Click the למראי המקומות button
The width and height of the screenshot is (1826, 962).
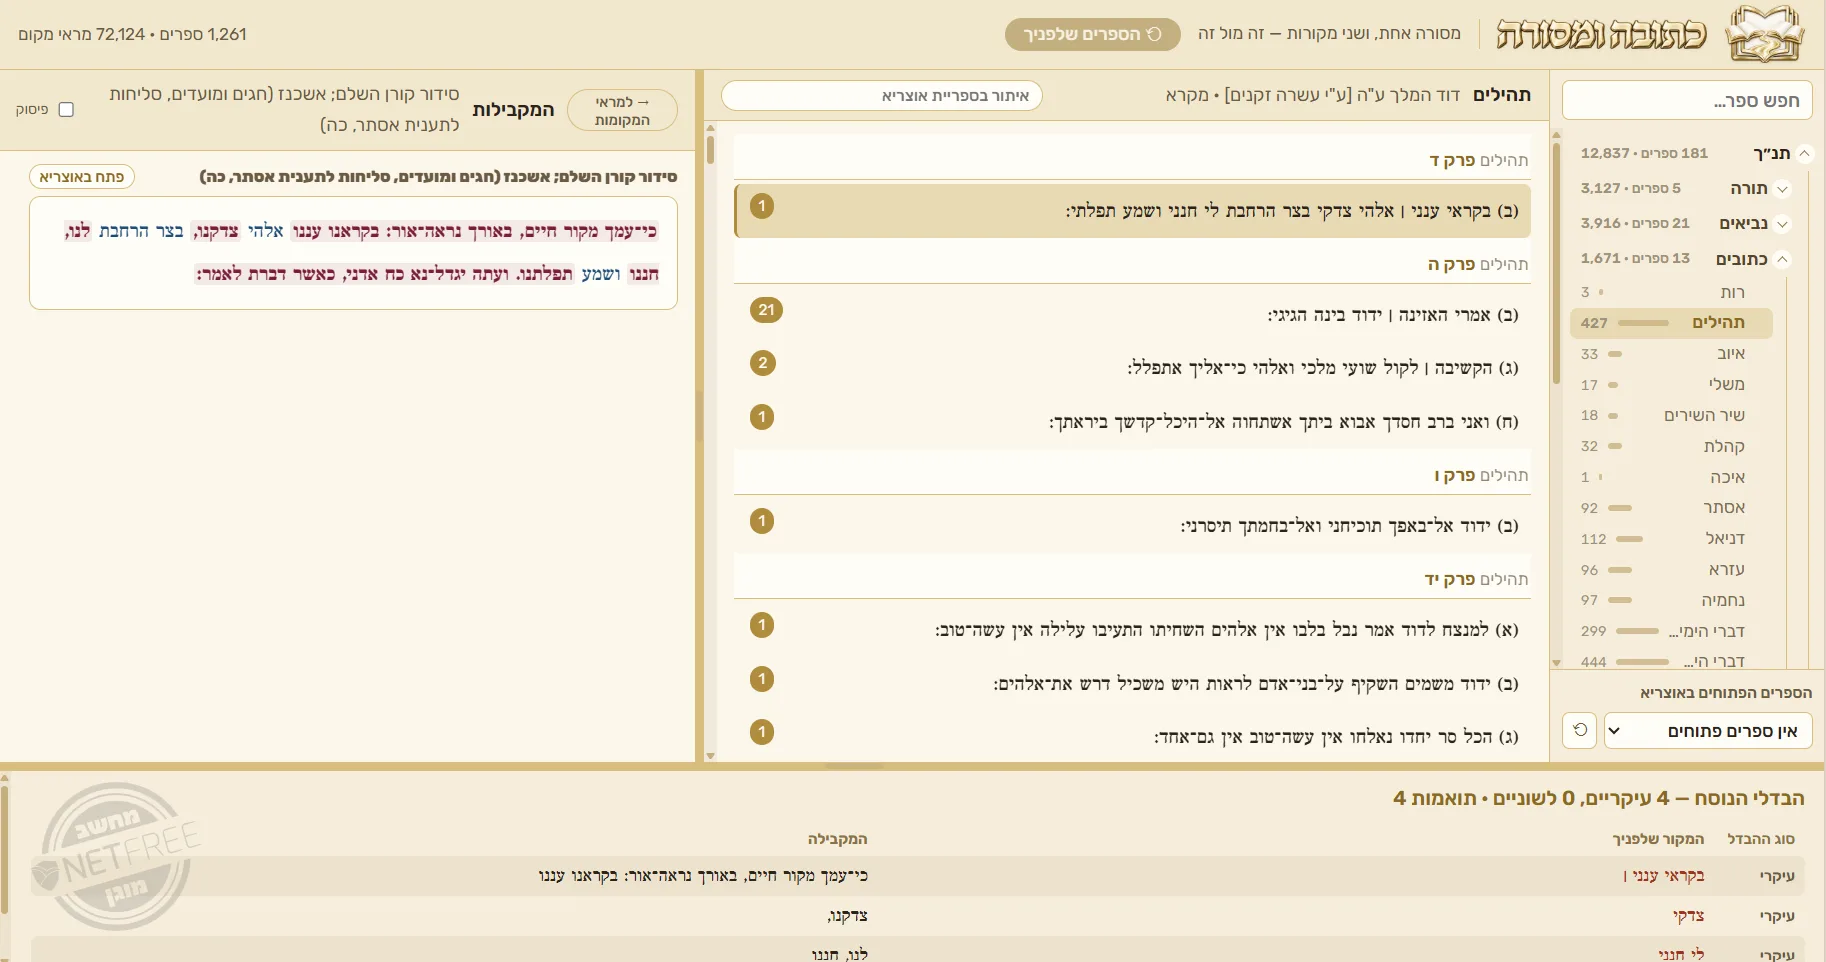pyautogui.click(x=622, y=110)
